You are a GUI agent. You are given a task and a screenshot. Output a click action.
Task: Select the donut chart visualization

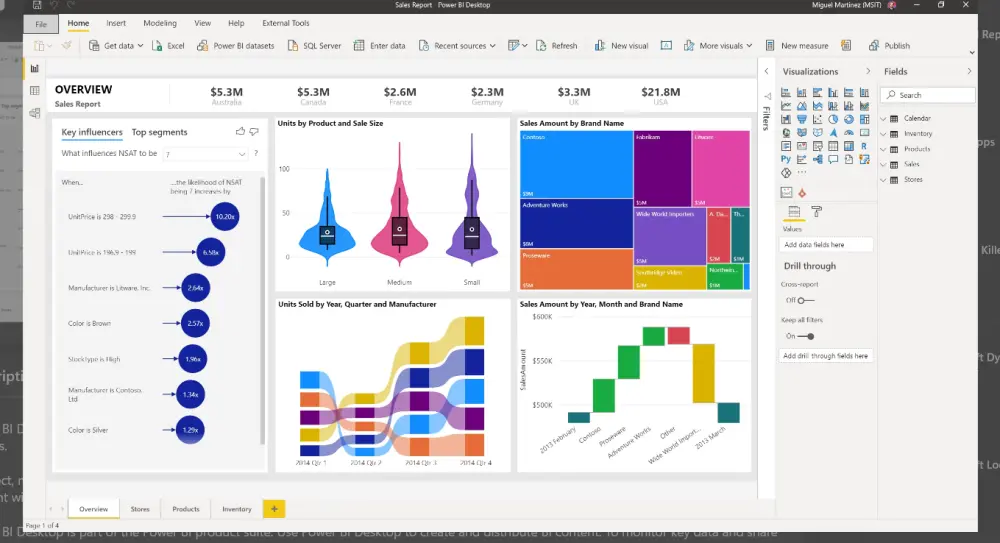[849, 119]
